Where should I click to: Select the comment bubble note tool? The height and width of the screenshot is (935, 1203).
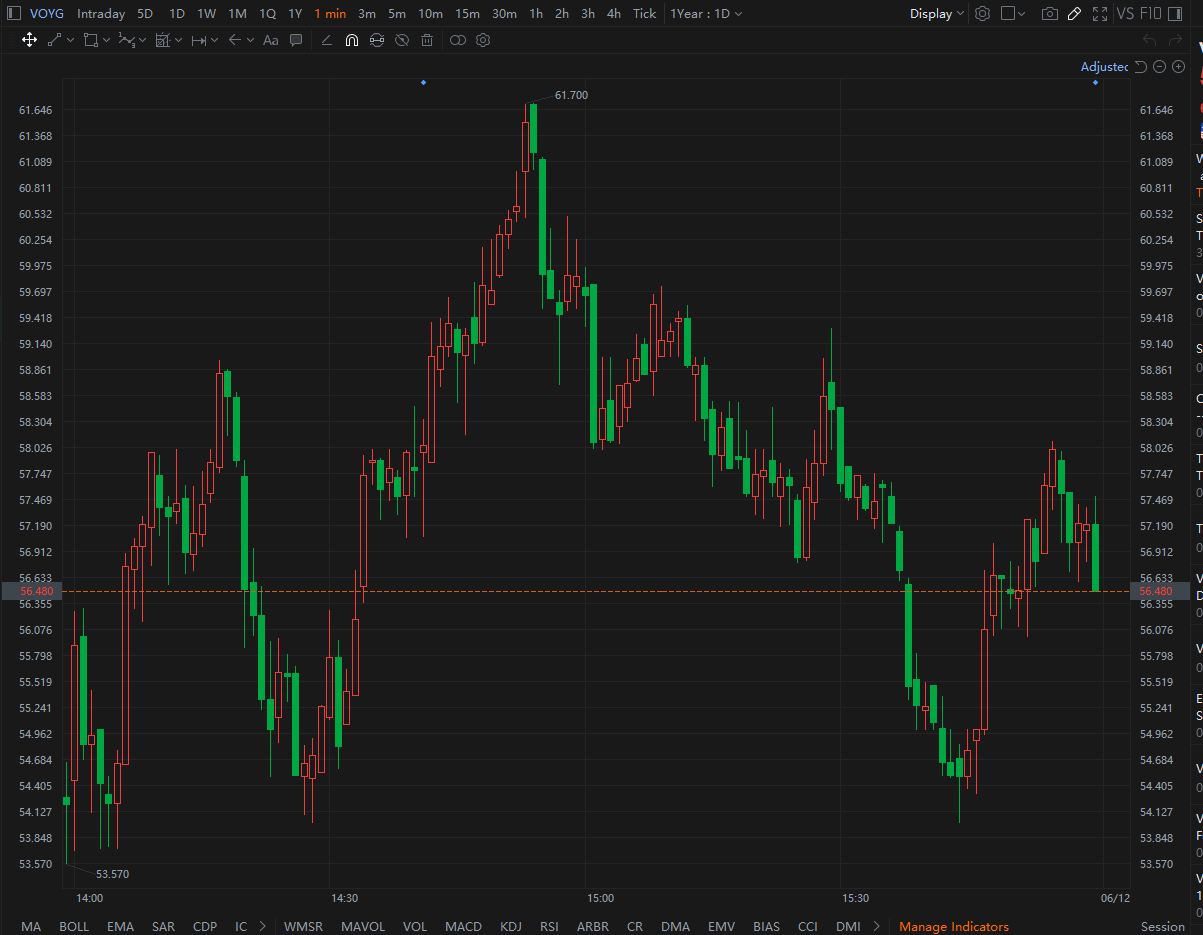[296, 40]
